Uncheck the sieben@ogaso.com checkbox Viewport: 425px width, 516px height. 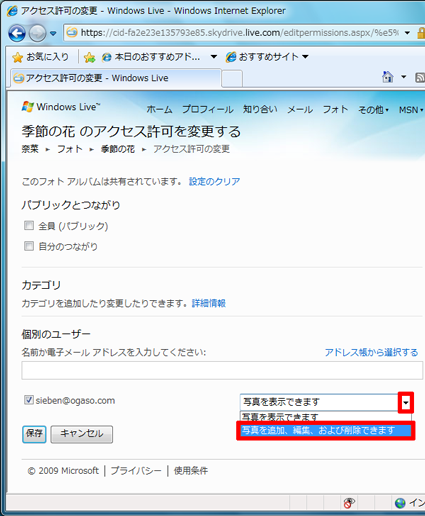click(29, 400)
